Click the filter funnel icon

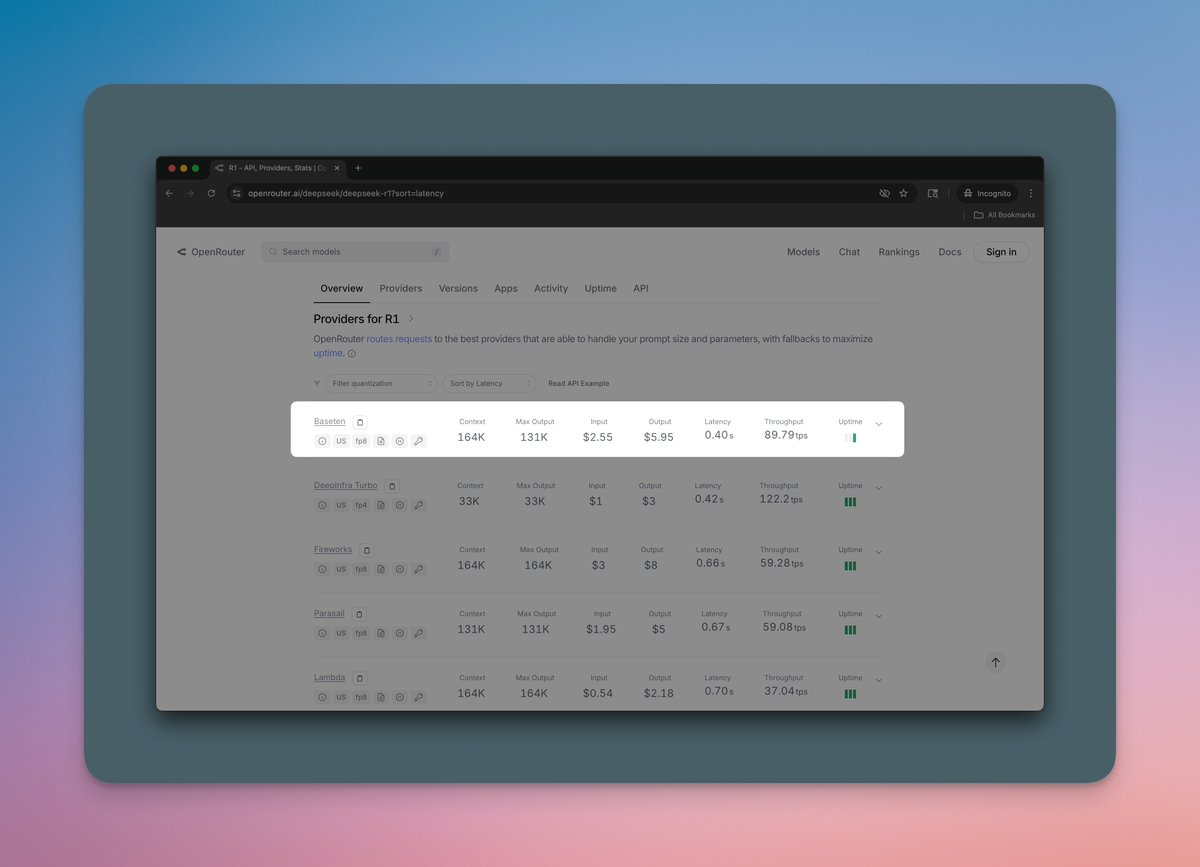click(x=317, y=383)
